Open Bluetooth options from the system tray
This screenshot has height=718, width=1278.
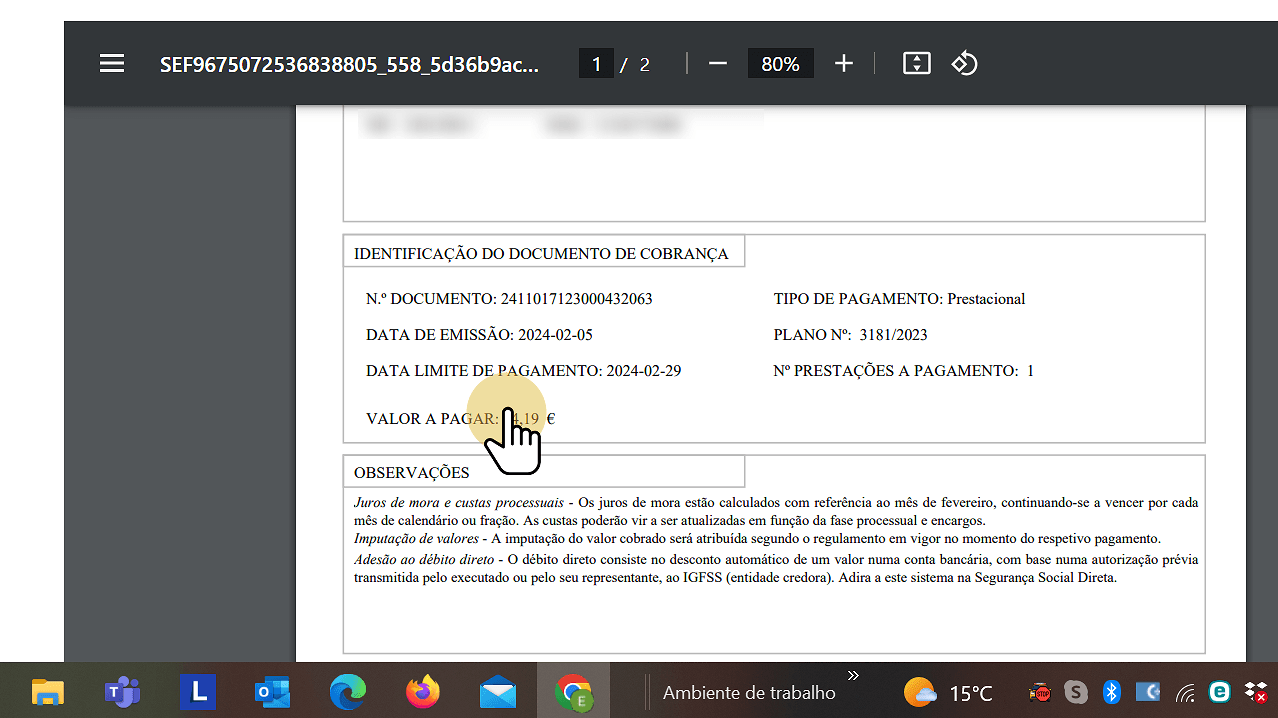click(1111, 691)
